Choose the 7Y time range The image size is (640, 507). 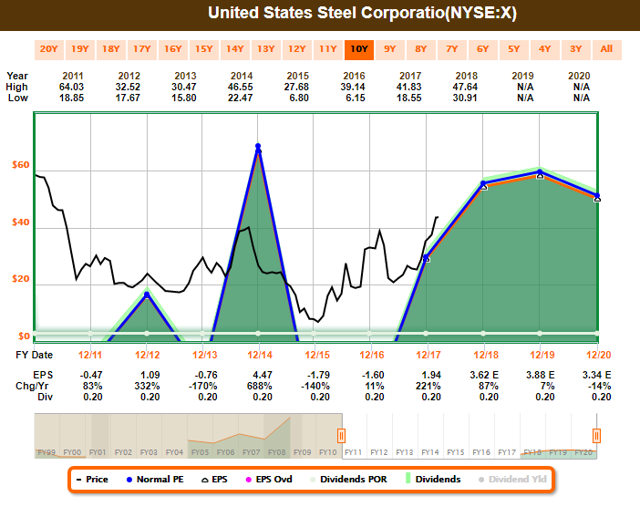coord(452,49)
